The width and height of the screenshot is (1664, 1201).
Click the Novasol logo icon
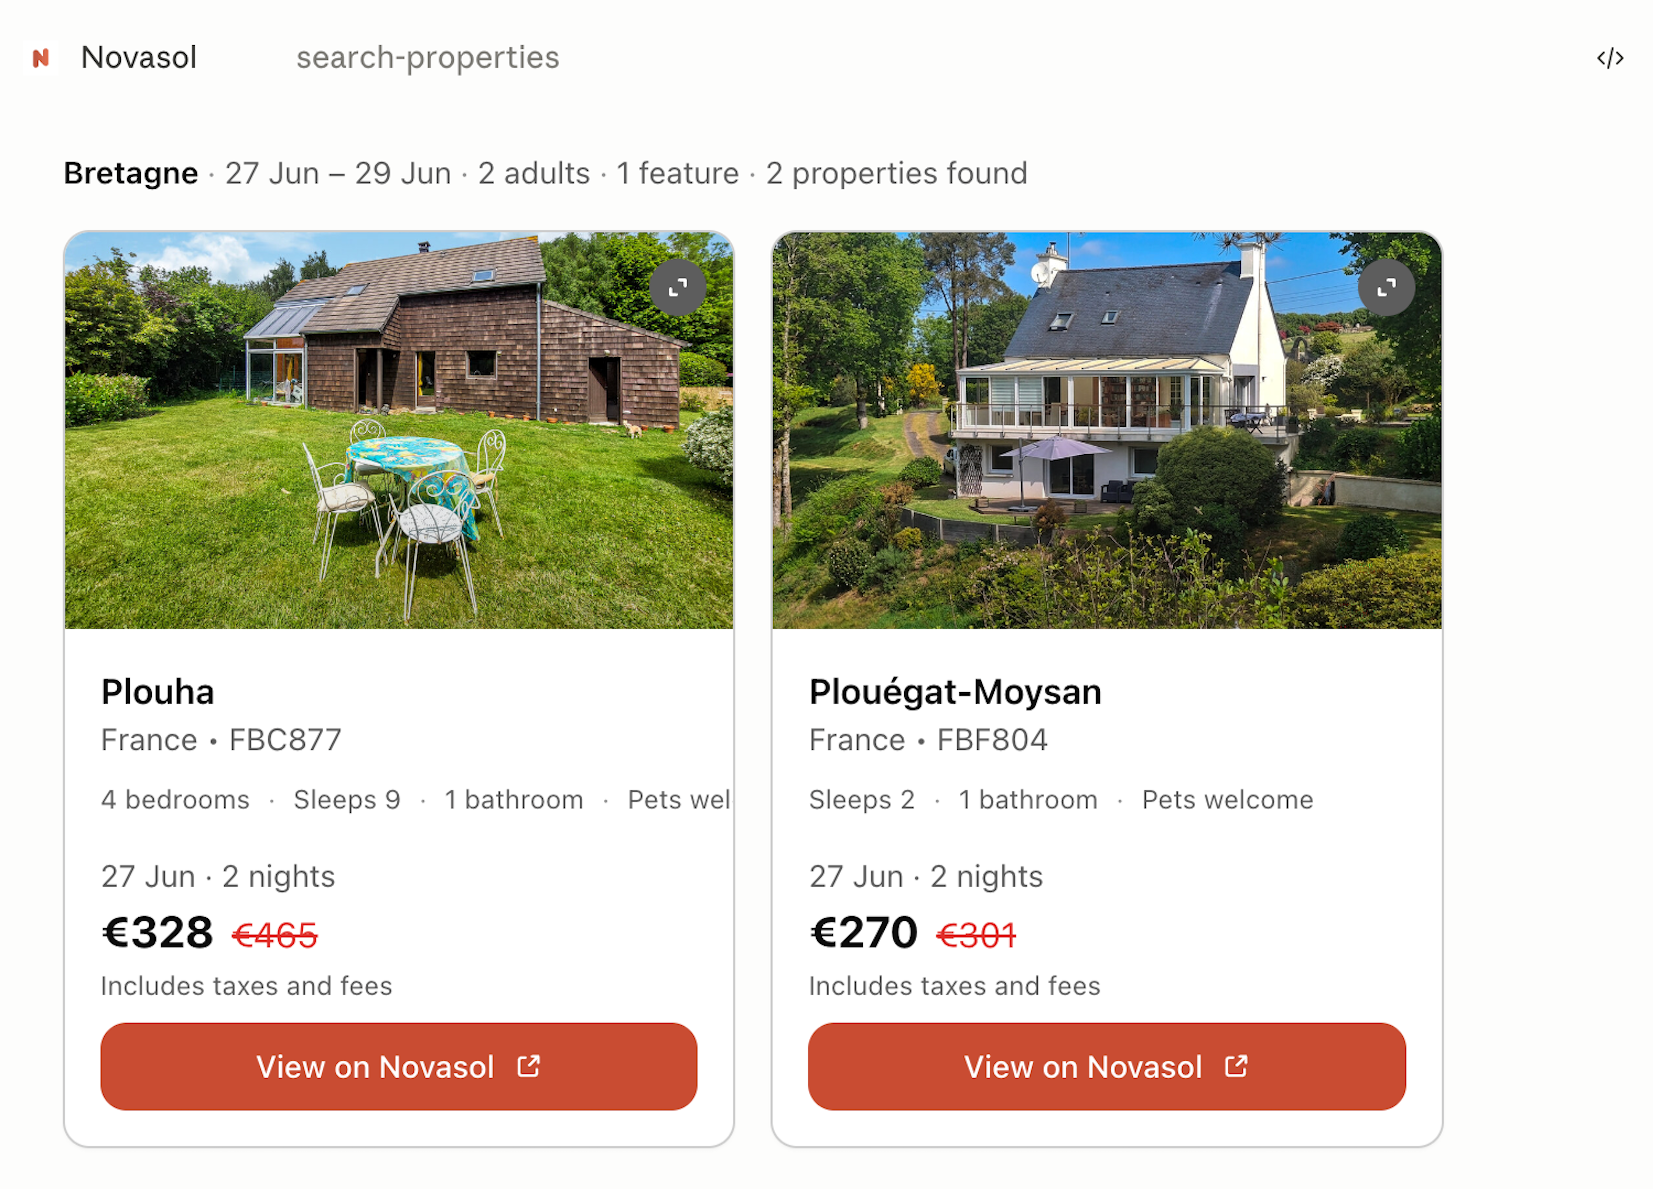tap(41, 58)
